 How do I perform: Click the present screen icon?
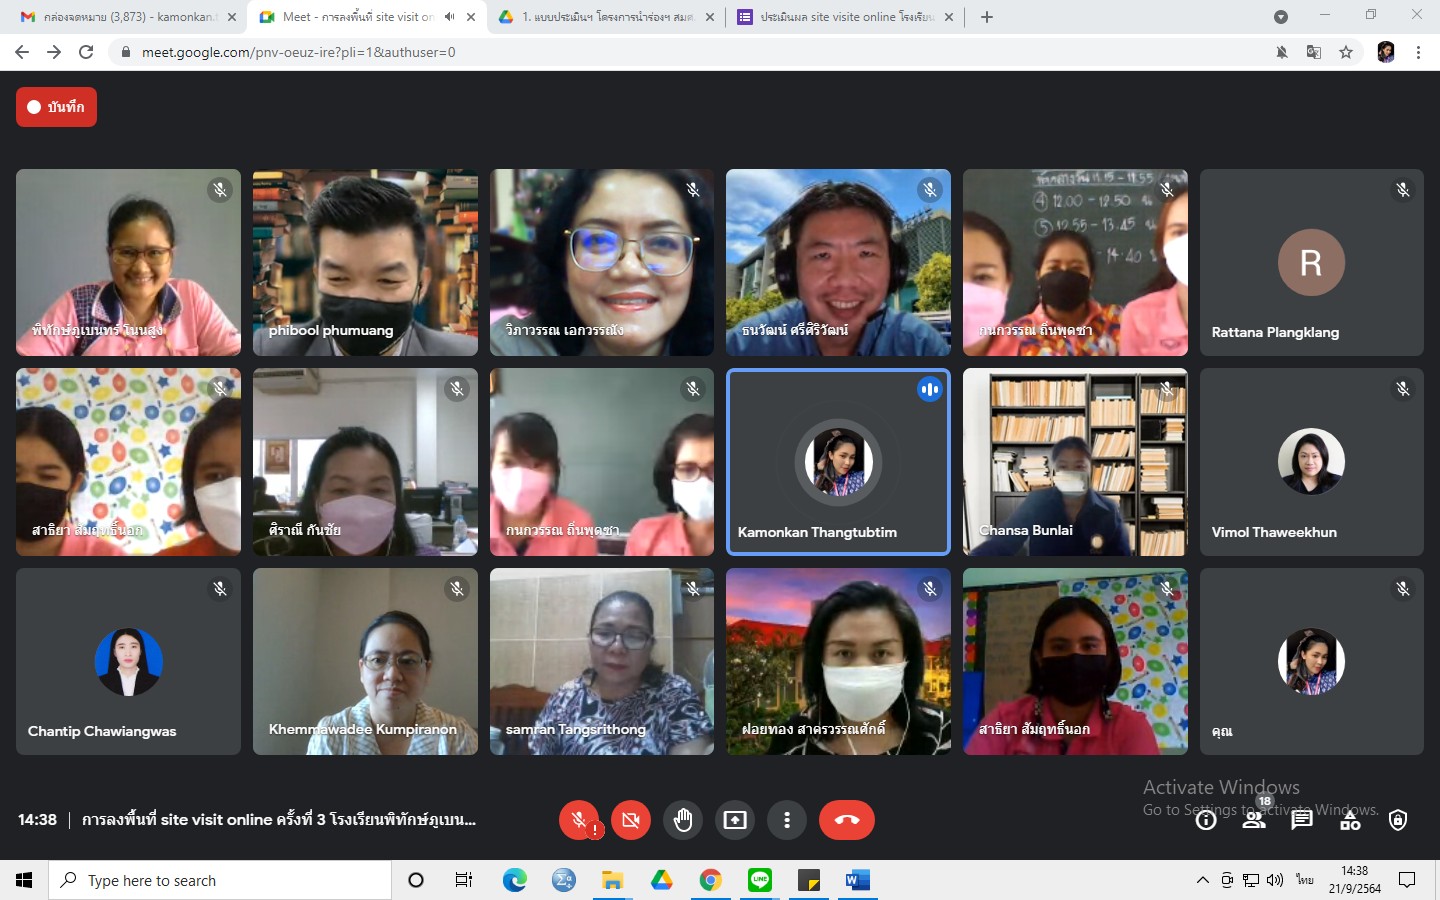[735, 820]
